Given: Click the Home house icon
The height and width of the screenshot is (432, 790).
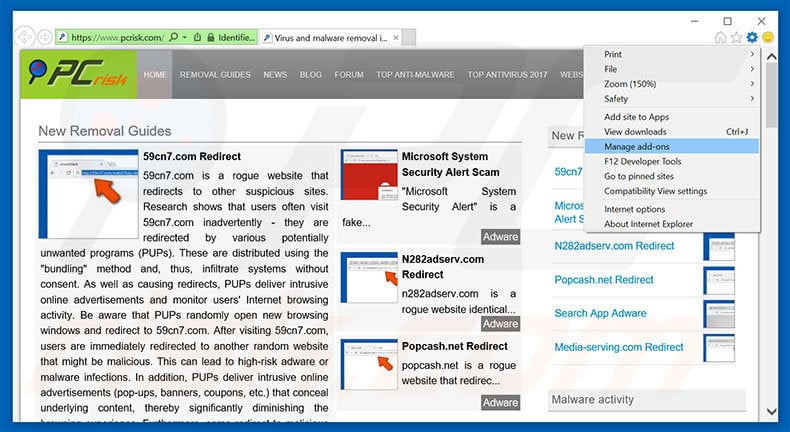Looking at the screenshot, I should (x=720, y=37).
